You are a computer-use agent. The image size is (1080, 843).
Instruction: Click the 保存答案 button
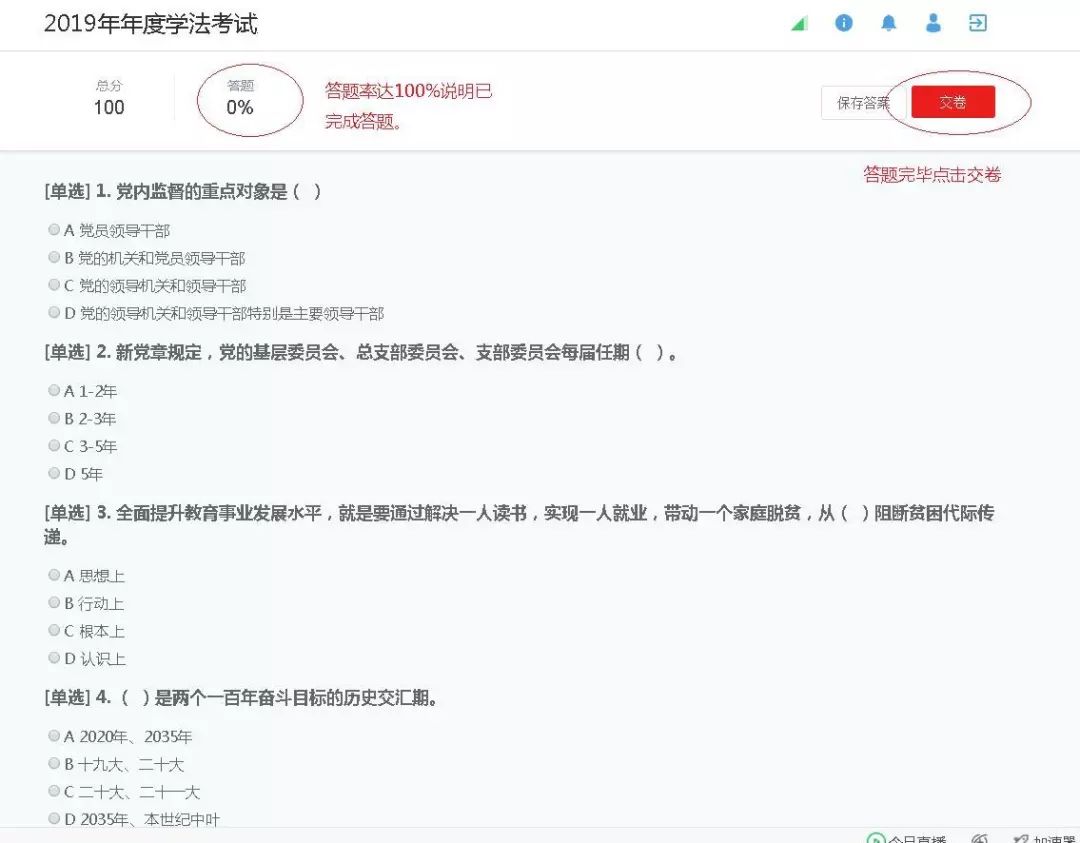[863, 102]
